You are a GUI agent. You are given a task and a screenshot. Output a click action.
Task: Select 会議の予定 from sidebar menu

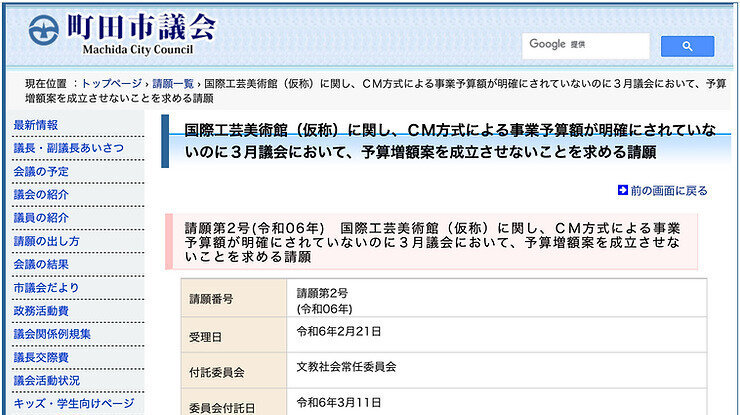(42, 171)
